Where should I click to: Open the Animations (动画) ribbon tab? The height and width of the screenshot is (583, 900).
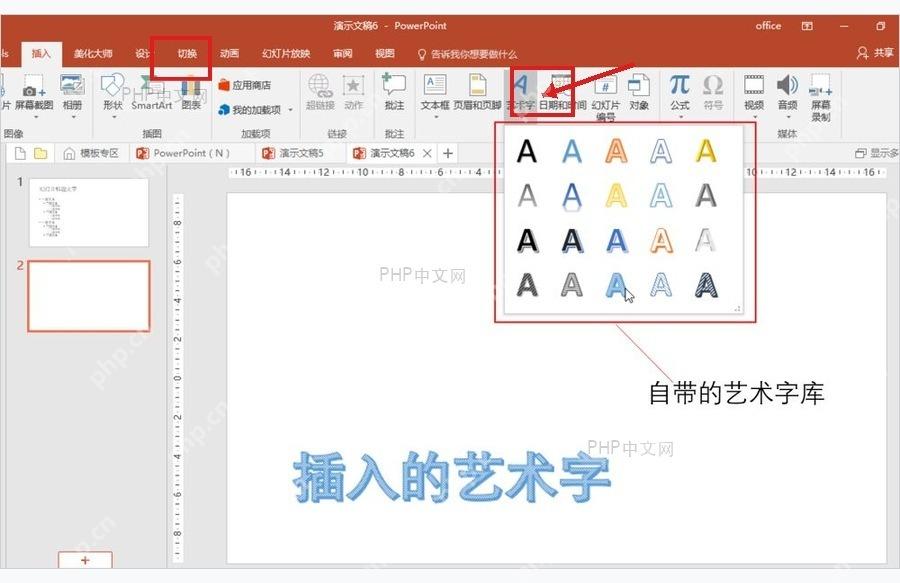point(229,53)
